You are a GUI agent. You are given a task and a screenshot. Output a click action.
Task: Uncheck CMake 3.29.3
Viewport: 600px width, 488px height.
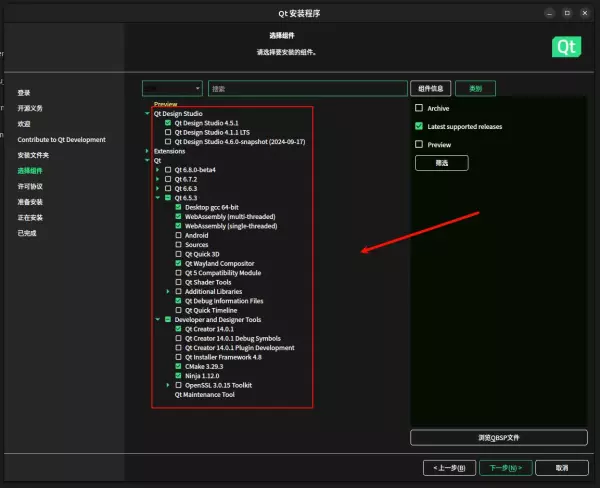click(178, 366)
